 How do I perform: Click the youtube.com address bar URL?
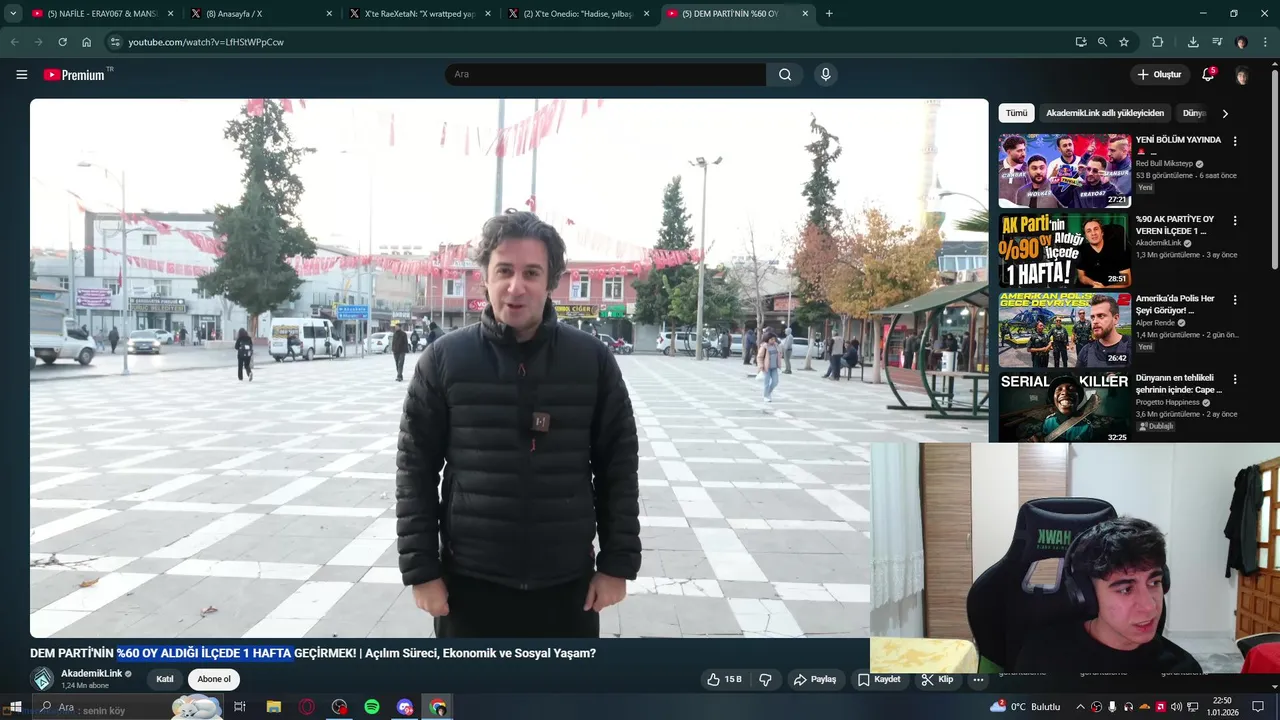[206, 42]
